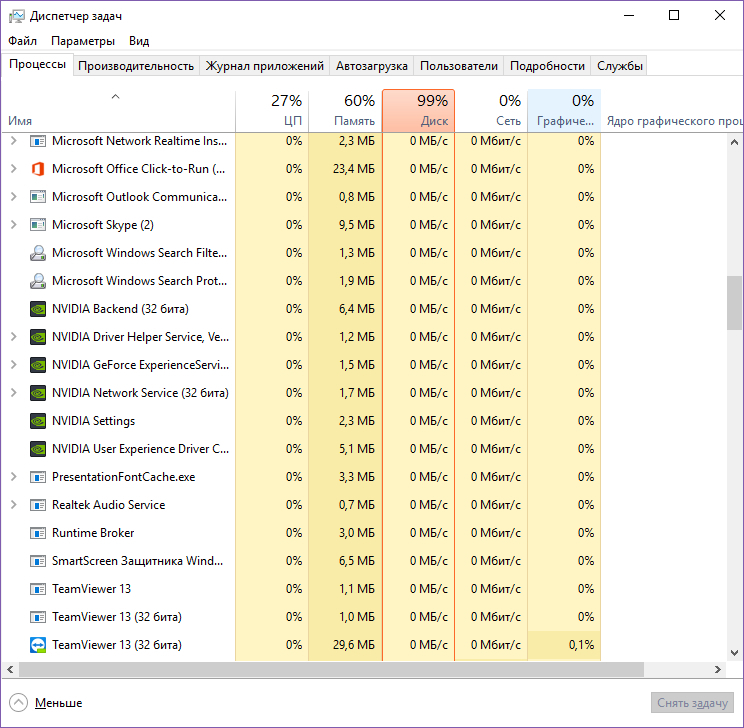Click the Microsoft Office Click-to-Run icon

pos(39,169)
